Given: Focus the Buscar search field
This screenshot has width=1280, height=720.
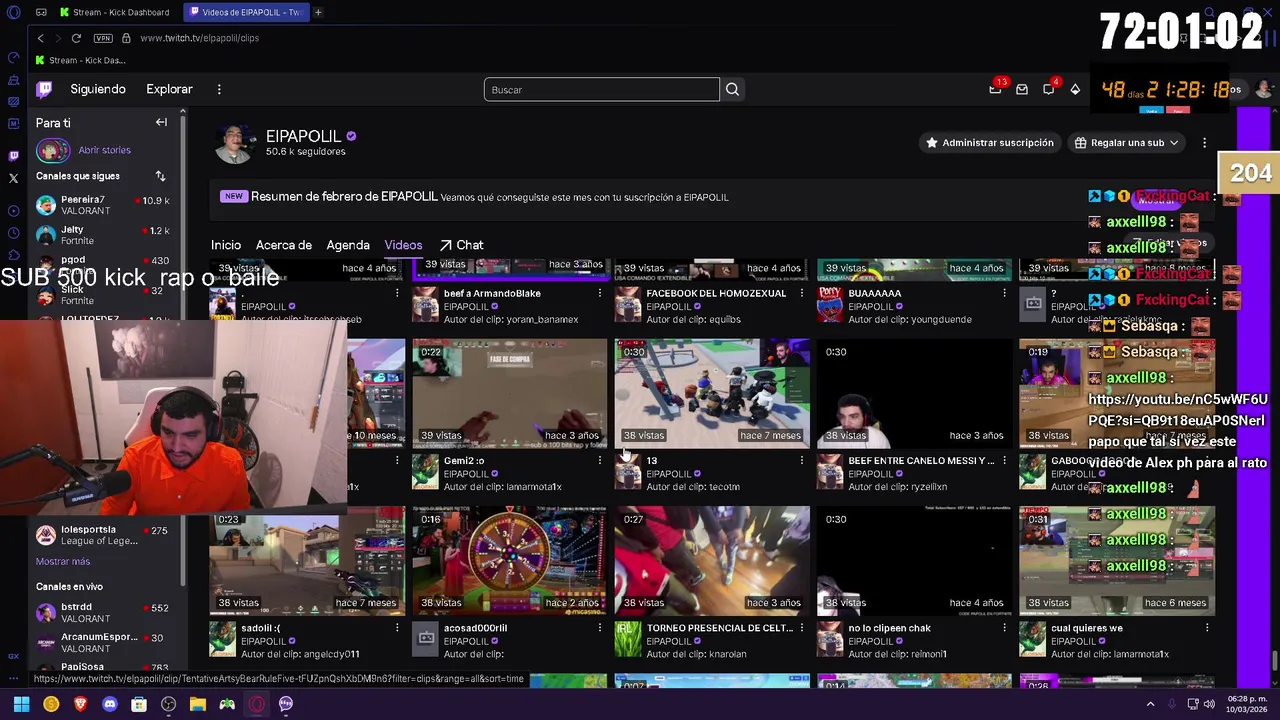Looking at the screenshot, I should [x=601, y=90].
